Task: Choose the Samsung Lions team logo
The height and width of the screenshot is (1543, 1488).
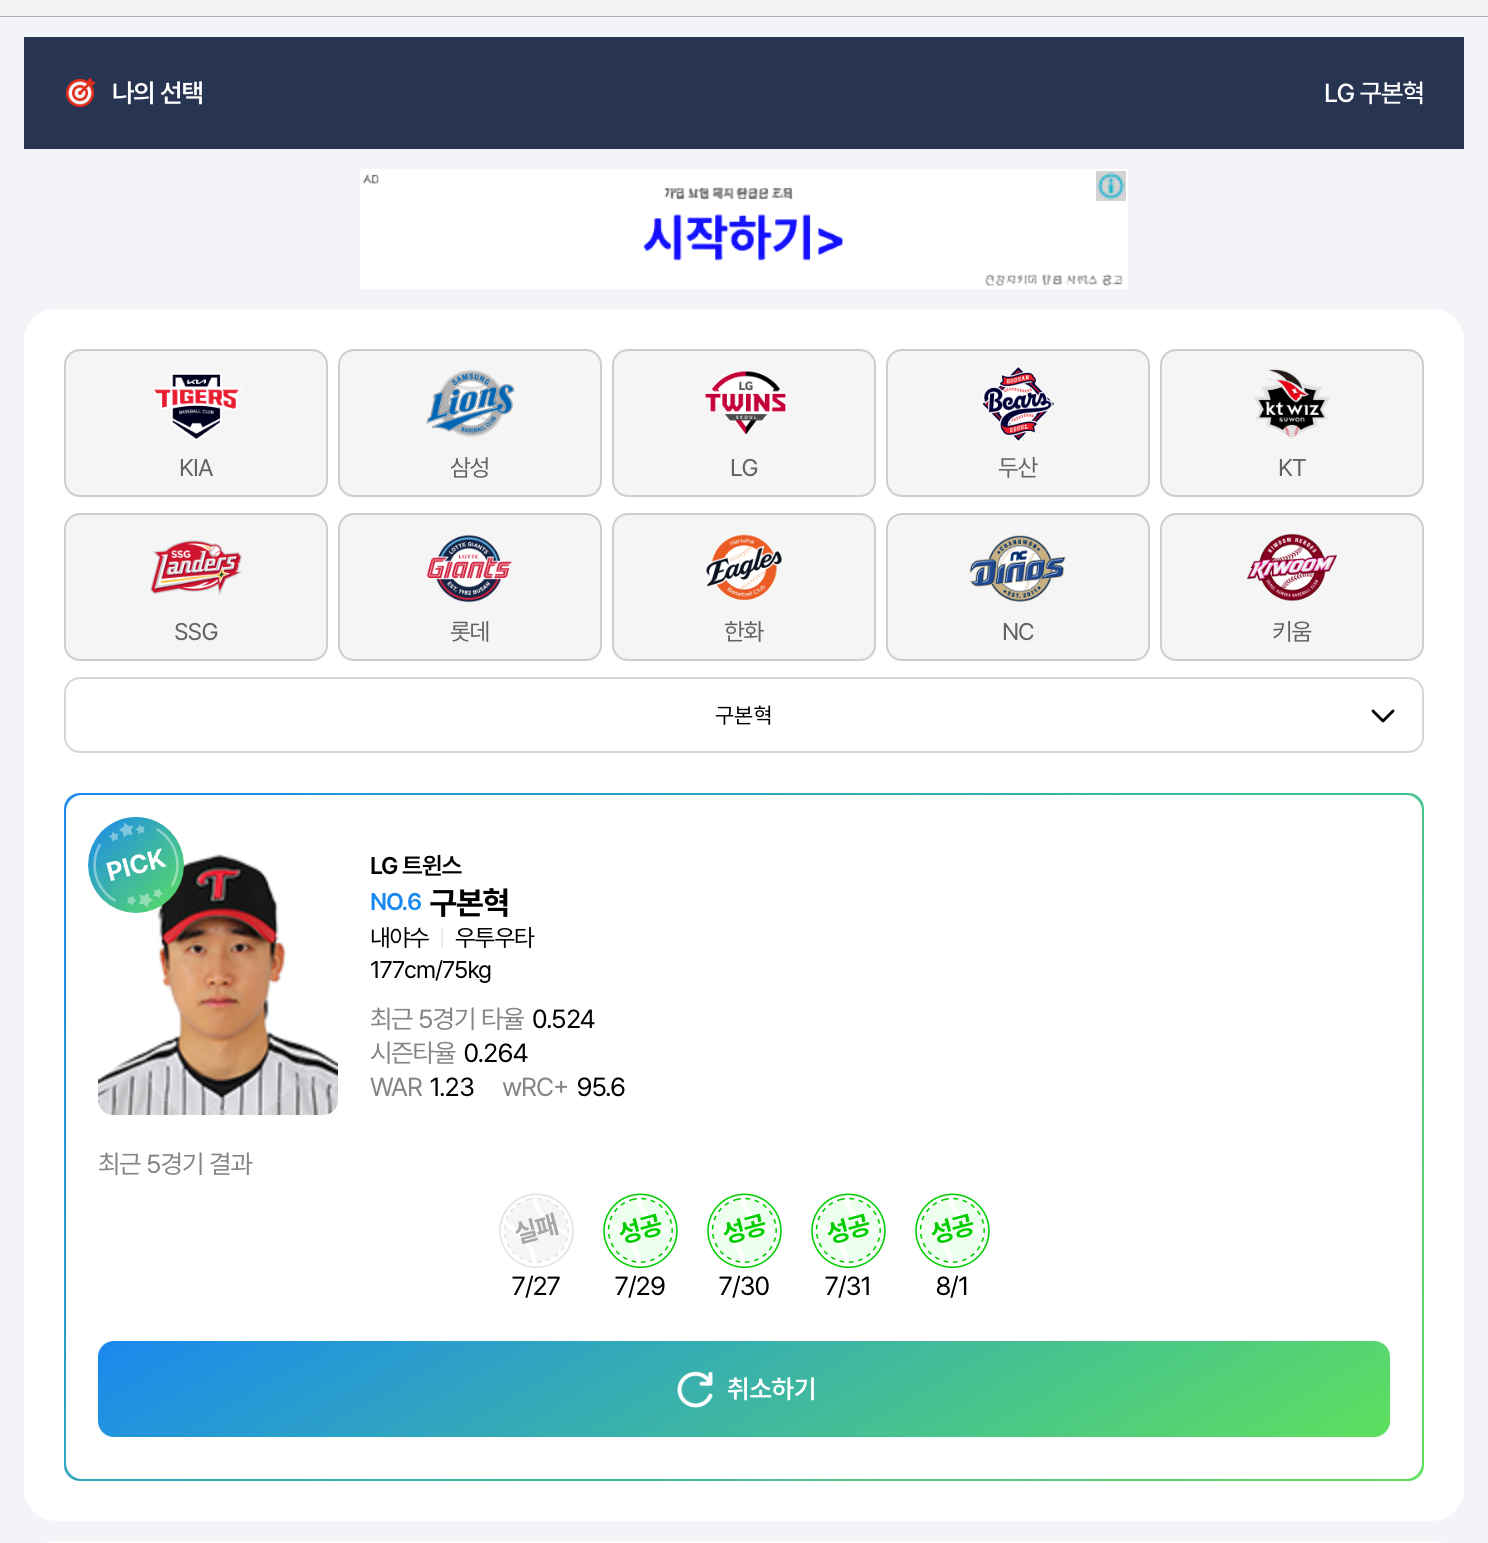Action: [x=470, y=404]
